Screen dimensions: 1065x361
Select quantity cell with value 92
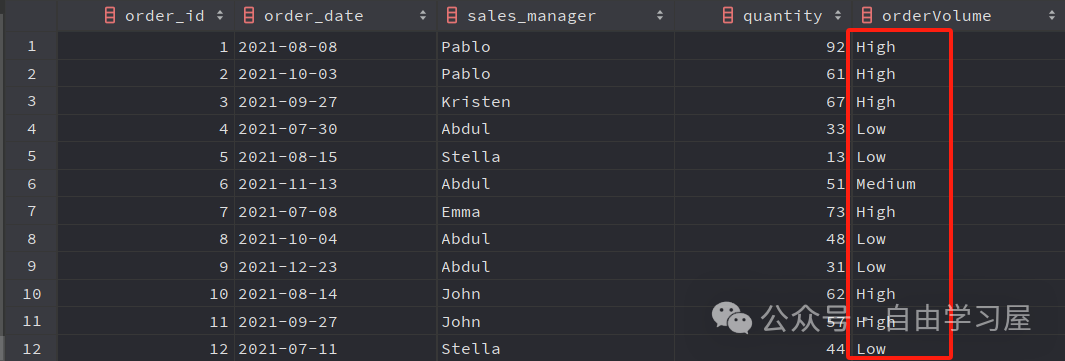click(x=762, y=47)
